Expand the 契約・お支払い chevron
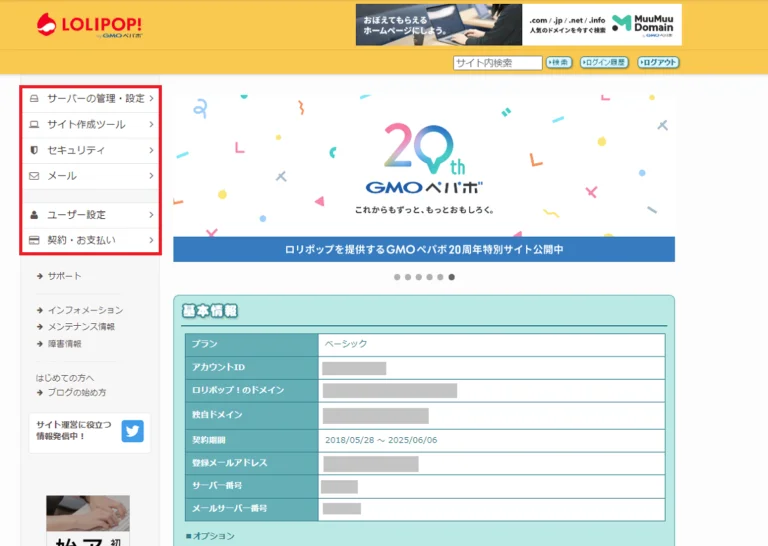Screen dimensions: 768x546 click(151, 240)
